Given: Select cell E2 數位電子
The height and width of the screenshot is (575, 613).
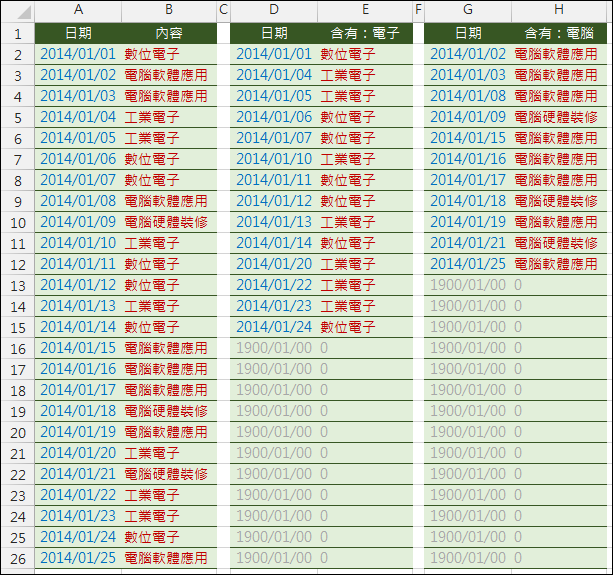Looking at the screenshot, I should pyautogui.click(x=365, y=54).
